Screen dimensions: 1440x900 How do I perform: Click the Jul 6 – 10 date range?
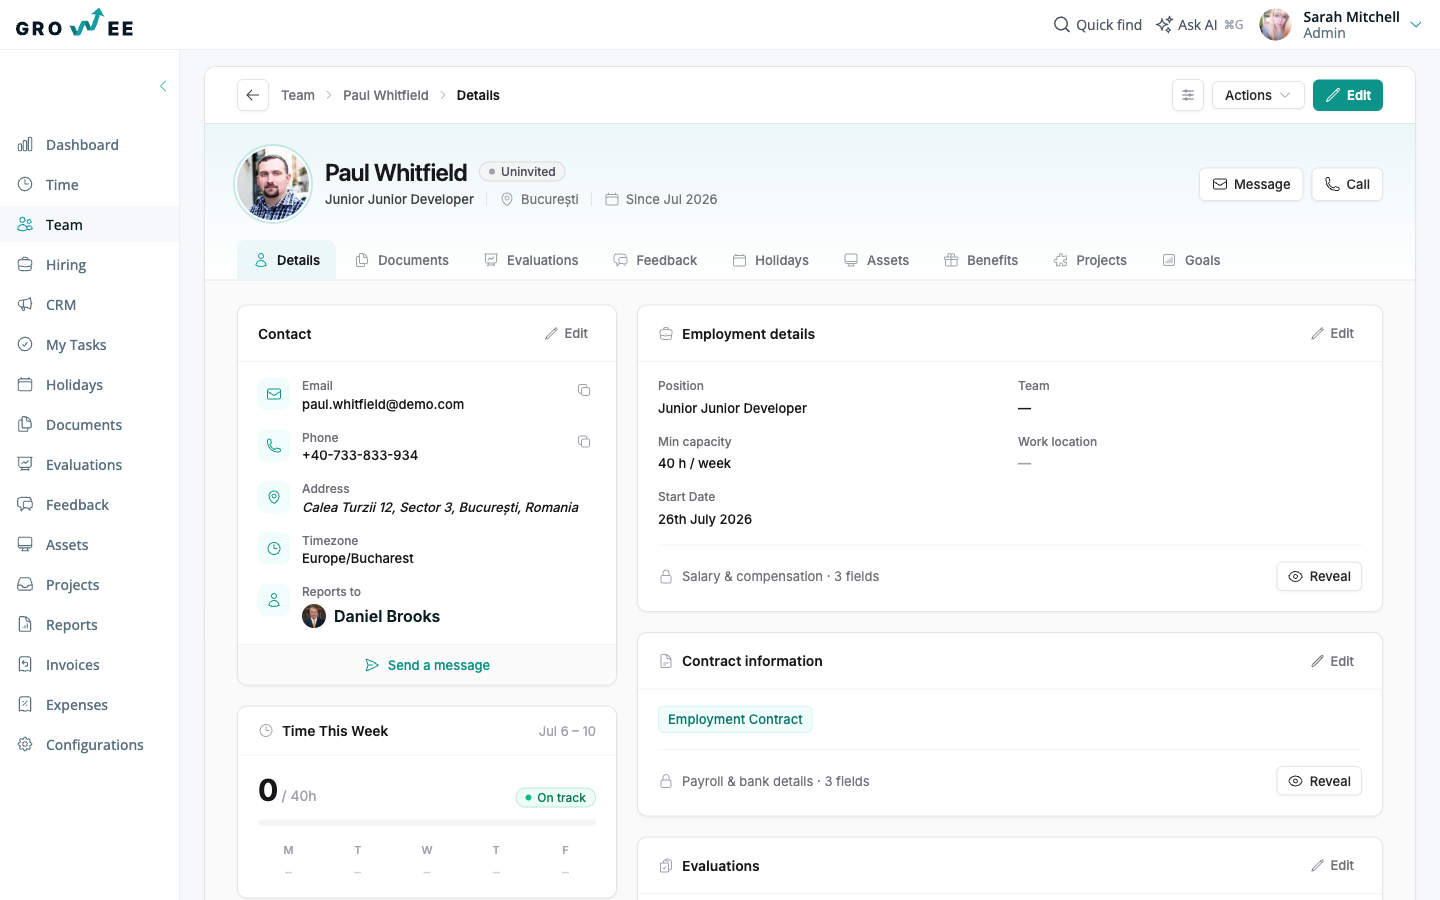[567, 731]
